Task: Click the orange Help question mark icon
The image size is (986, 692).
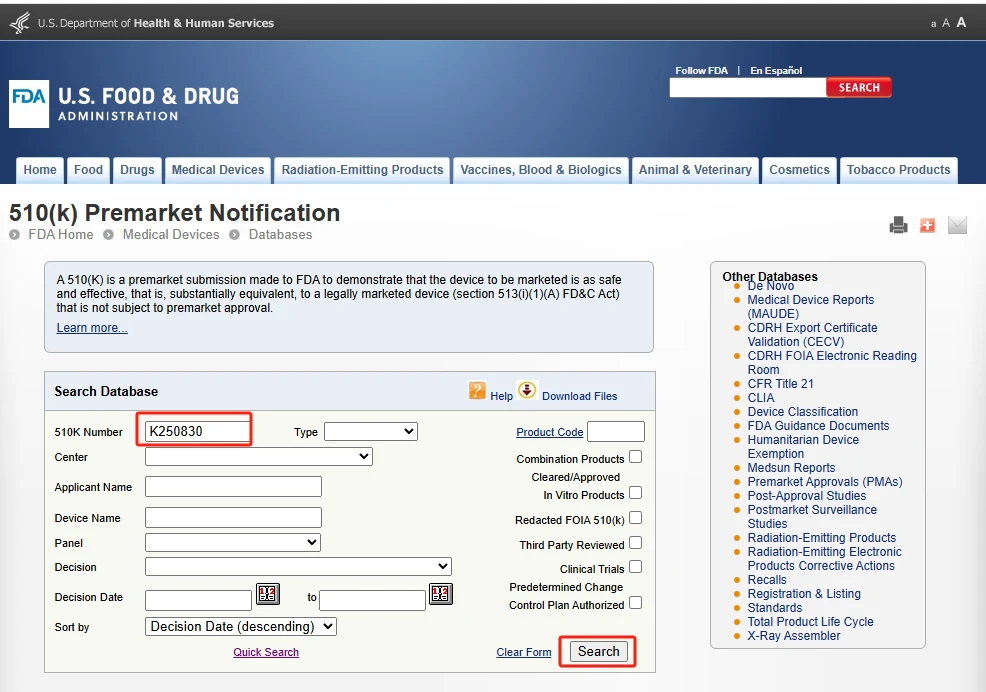Action: [477, 391]
